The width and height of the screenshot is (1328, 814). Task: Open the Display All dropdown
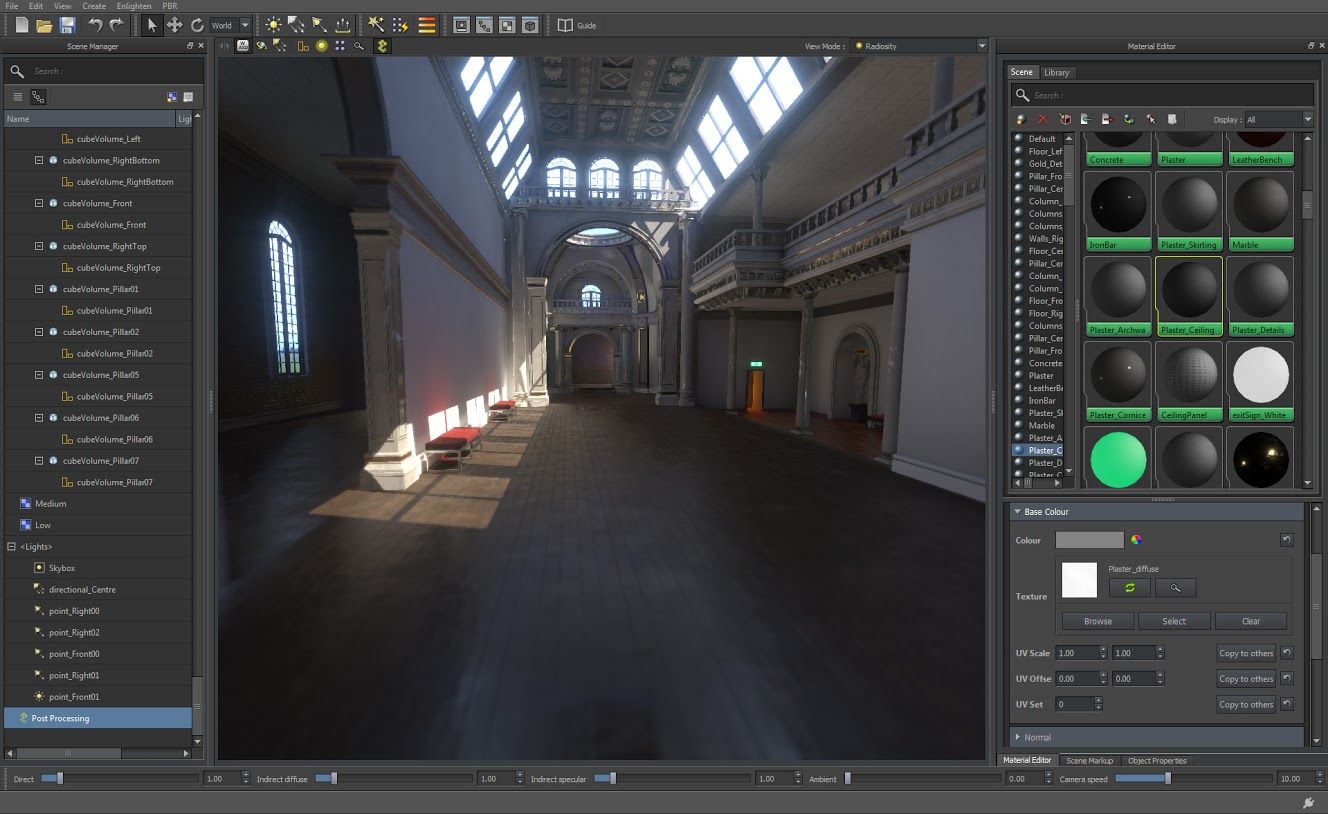pyautogui.click(x=1278, y=119)
